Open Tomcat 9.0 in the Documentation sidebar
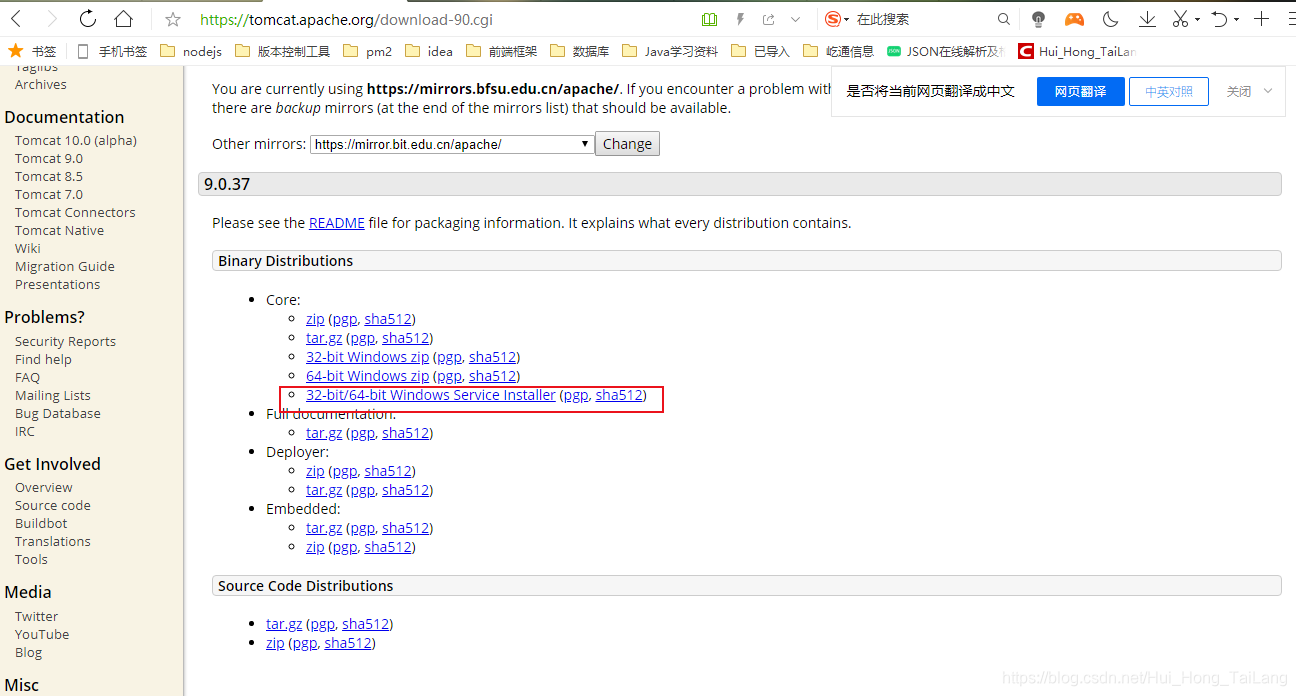 click(x=49, y=158)
